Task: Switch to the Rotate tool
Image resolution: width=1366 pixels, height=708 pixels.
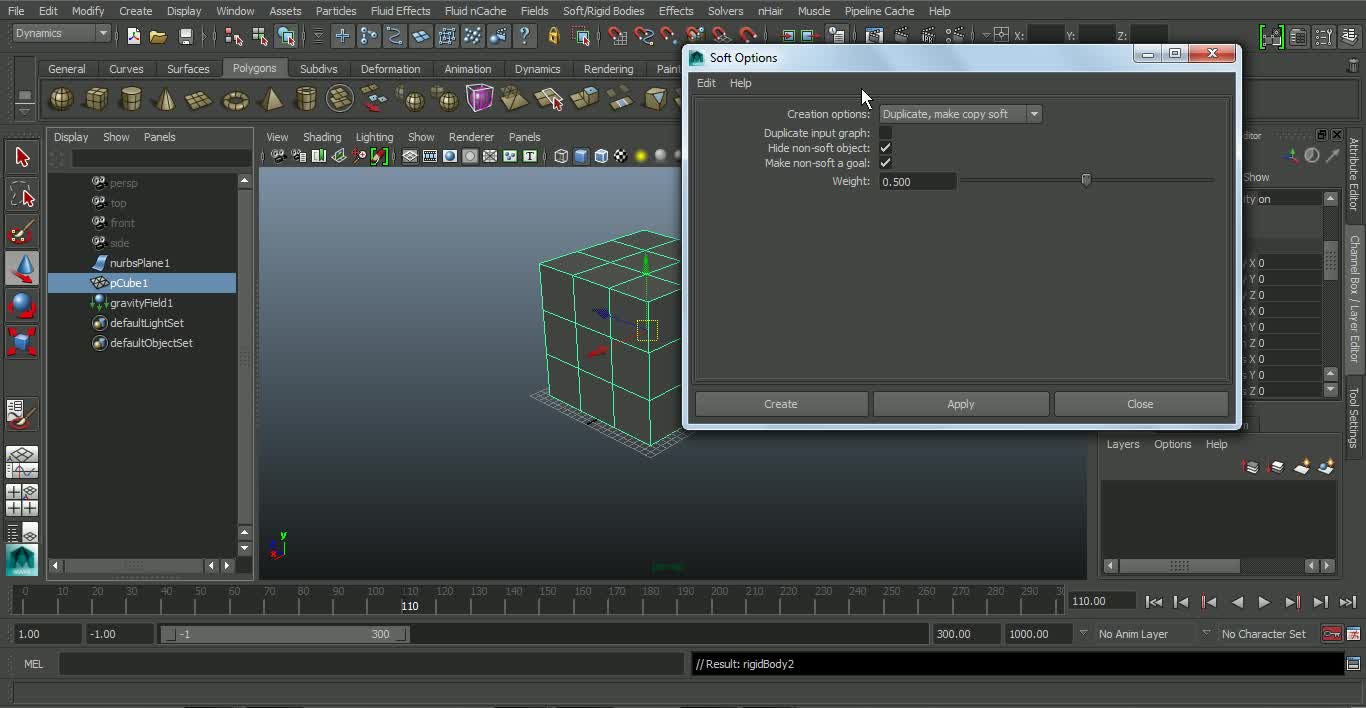Action: click(x=22, y=305)
